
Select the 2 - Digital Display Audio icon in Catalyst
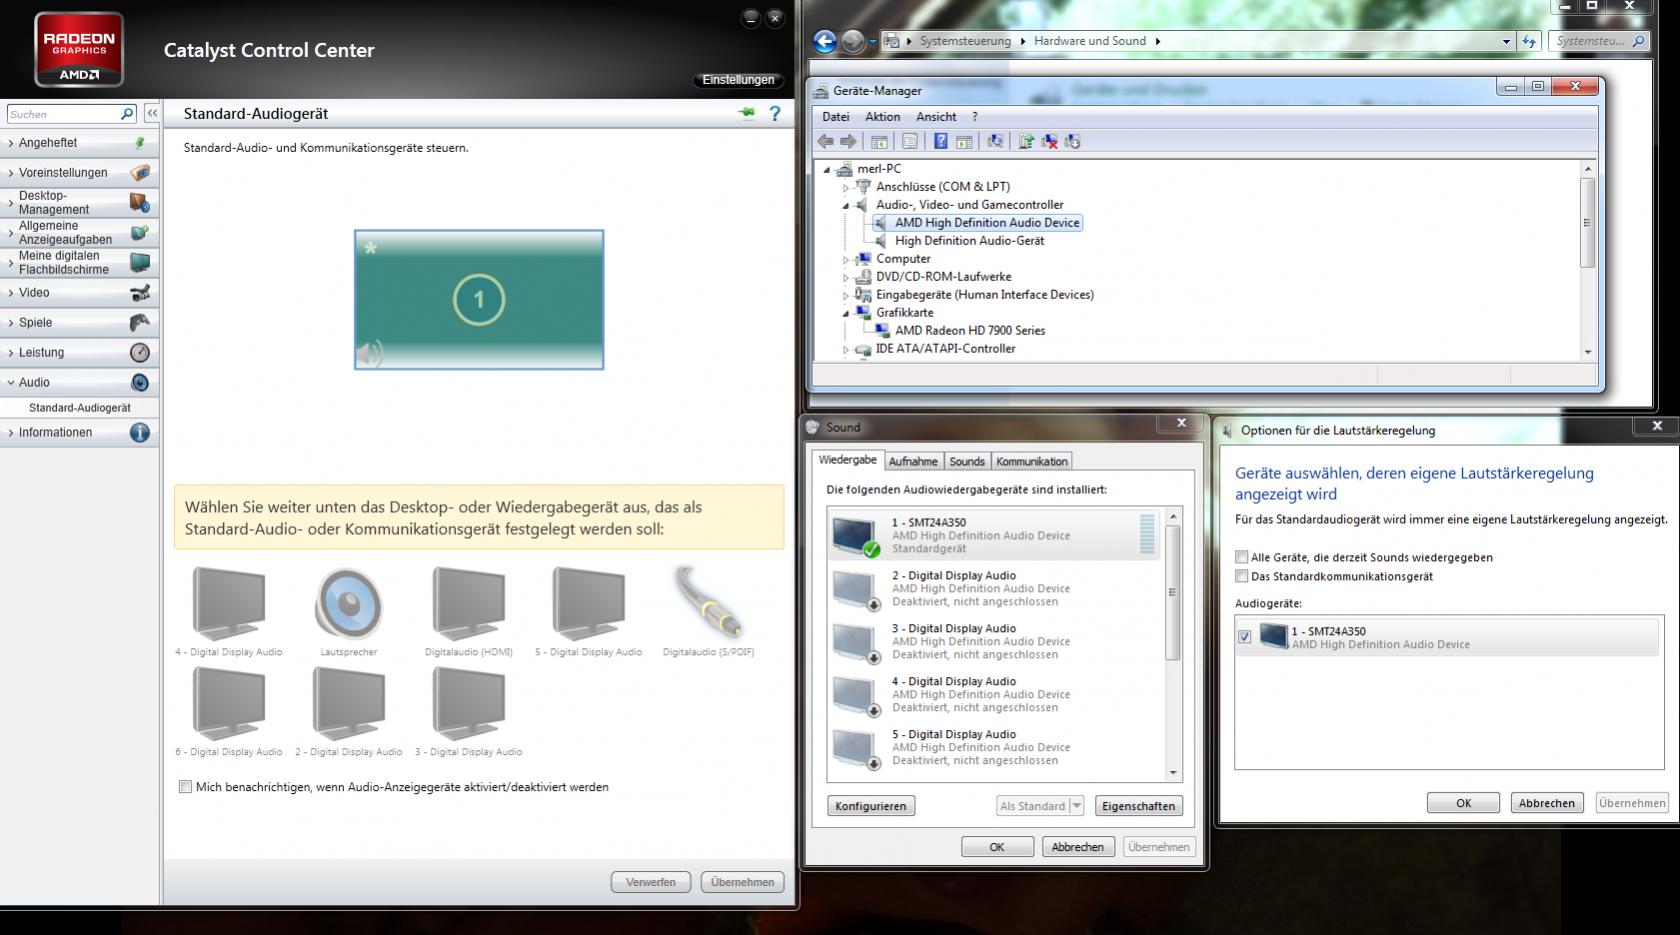(349, 704)
